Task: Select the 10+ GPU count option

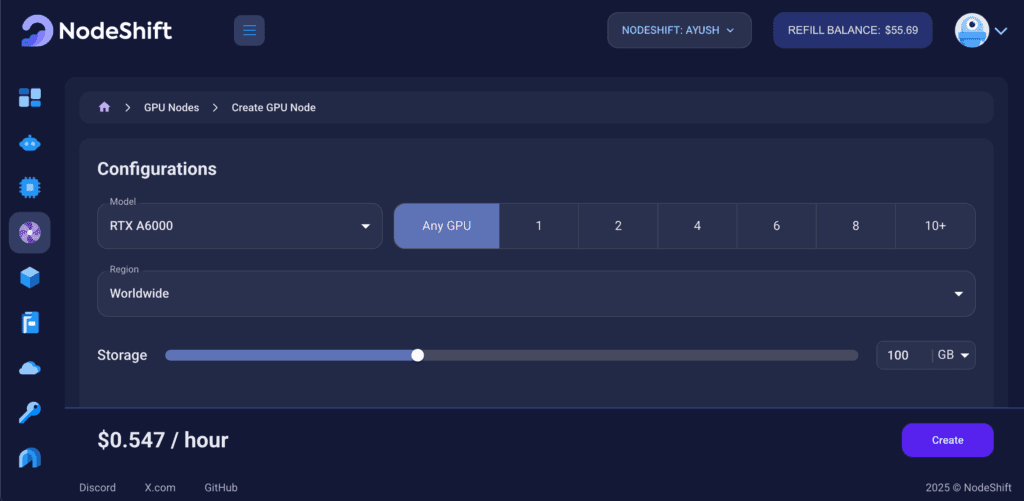Action: click(x=935, y=226)
